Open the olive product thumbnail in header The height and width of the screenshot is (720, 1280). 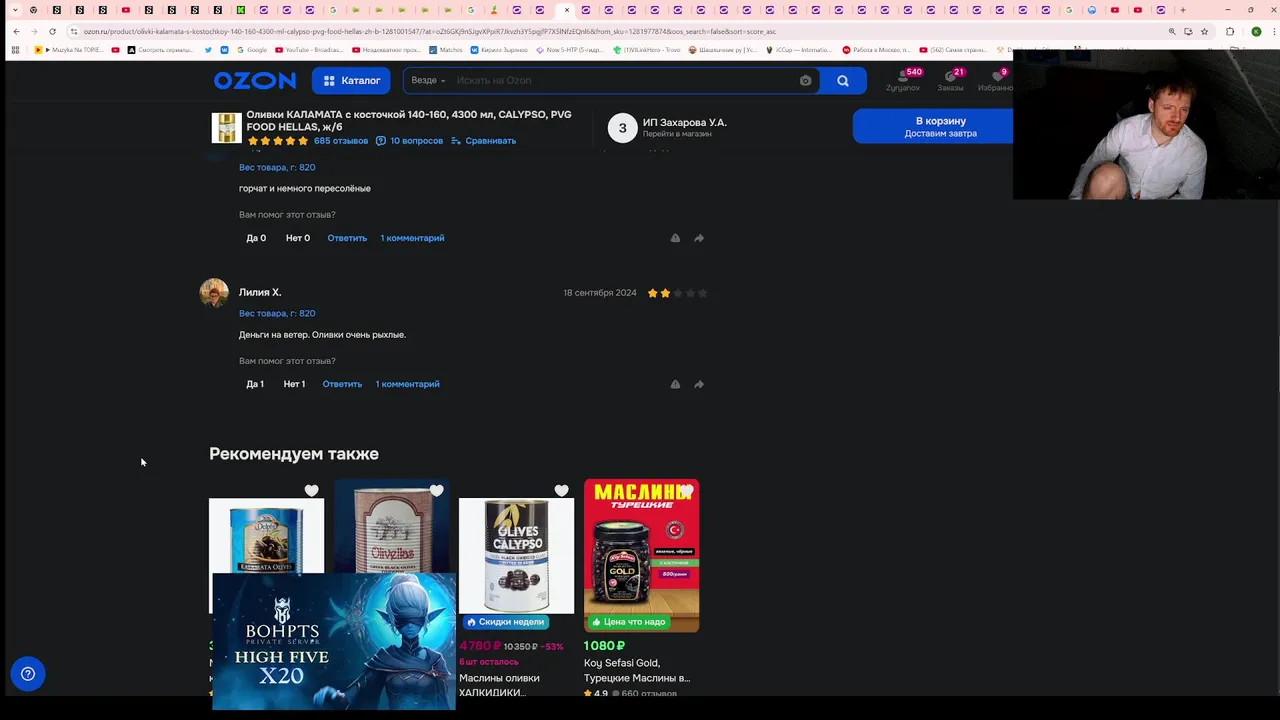click(226, 128)
